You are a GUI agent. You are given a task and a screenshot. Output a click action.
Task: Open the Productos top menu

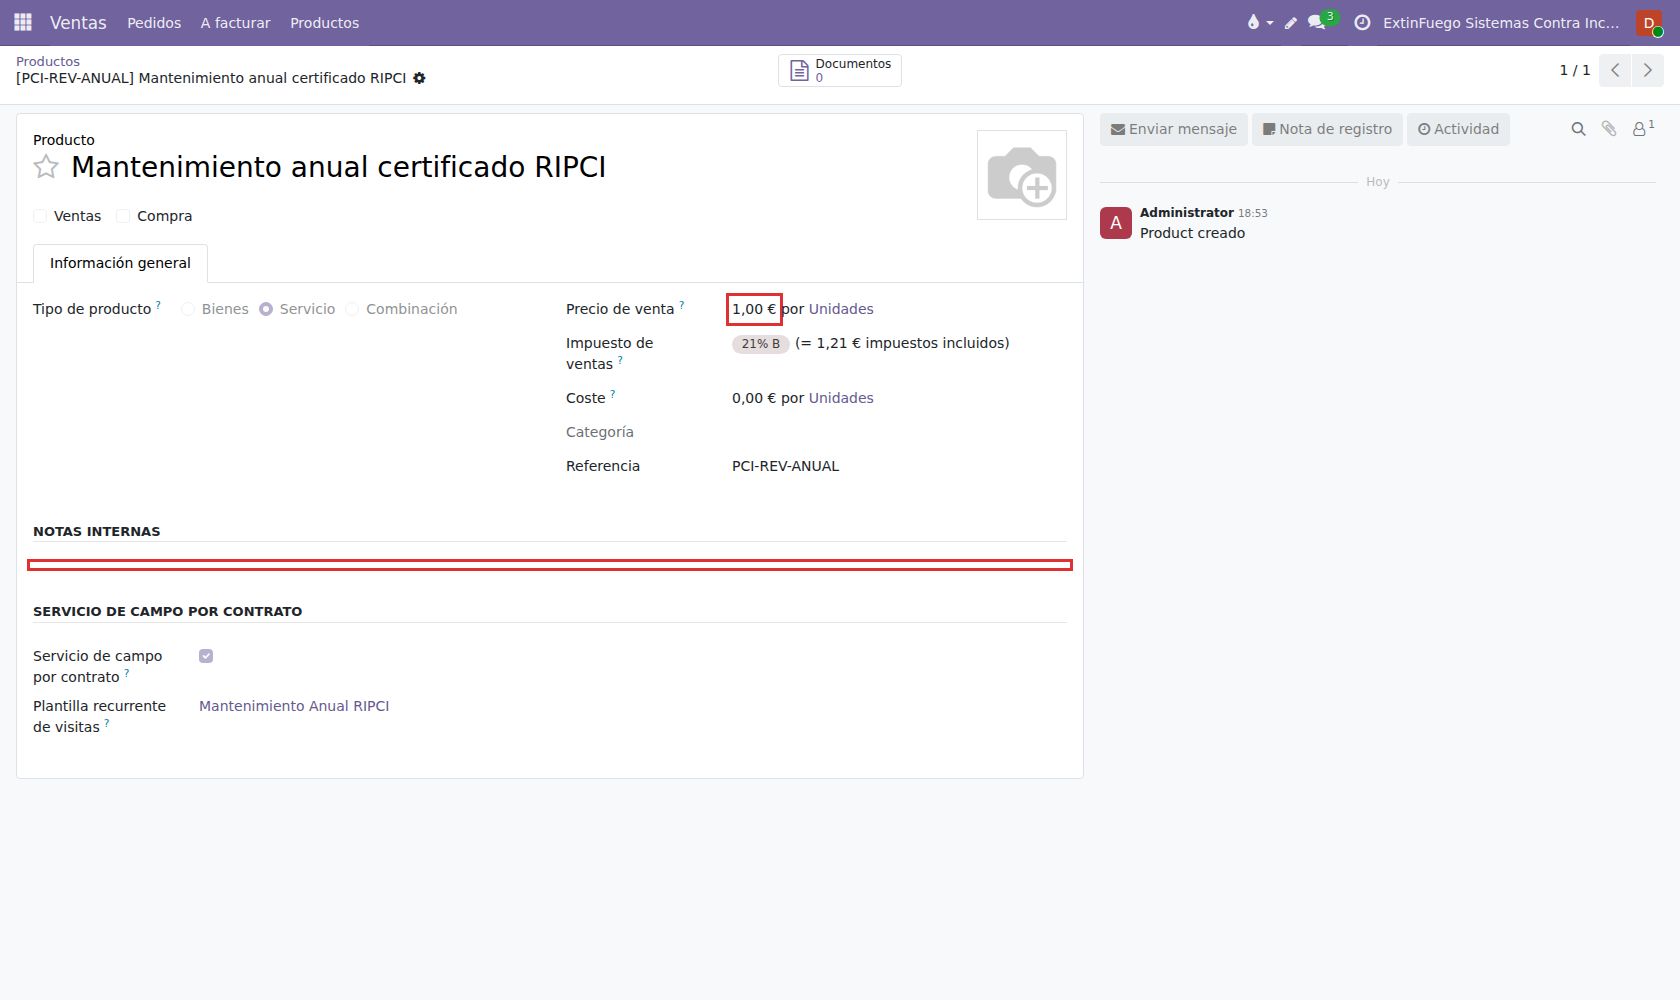coord(324,22)
